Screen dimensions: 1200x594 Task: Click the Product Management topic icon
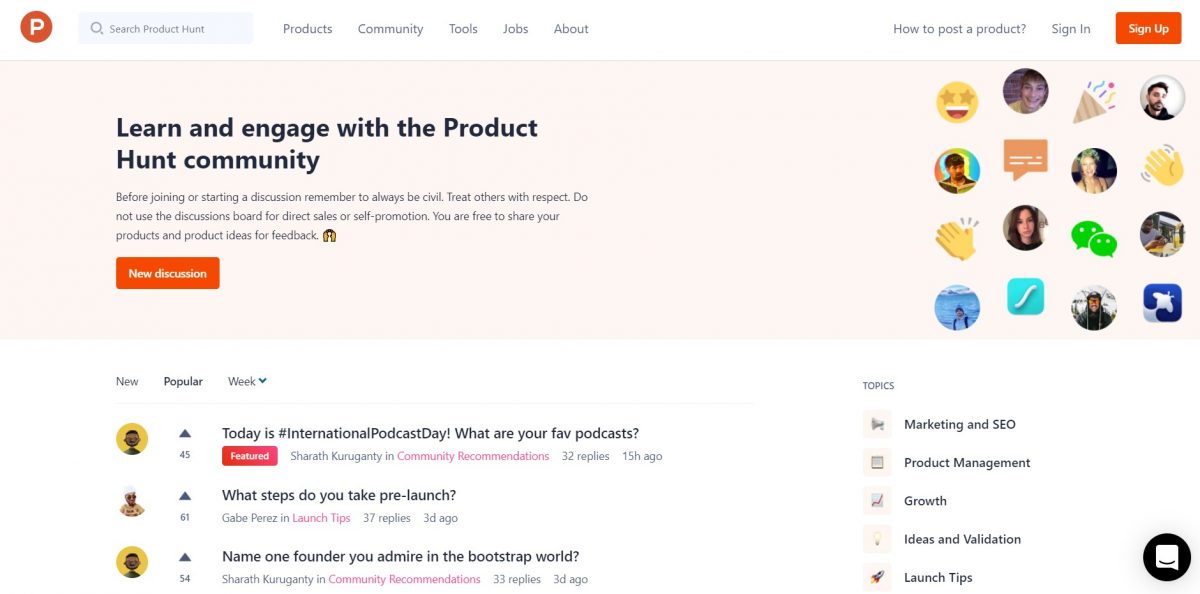[x=877, y=462]
